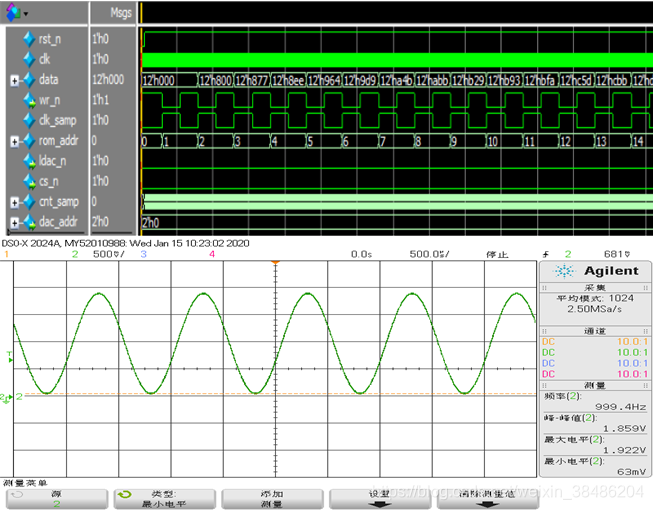Click the wave window format icon at top-left
This screenshot has width=653, height=510.
coord(12,12)
